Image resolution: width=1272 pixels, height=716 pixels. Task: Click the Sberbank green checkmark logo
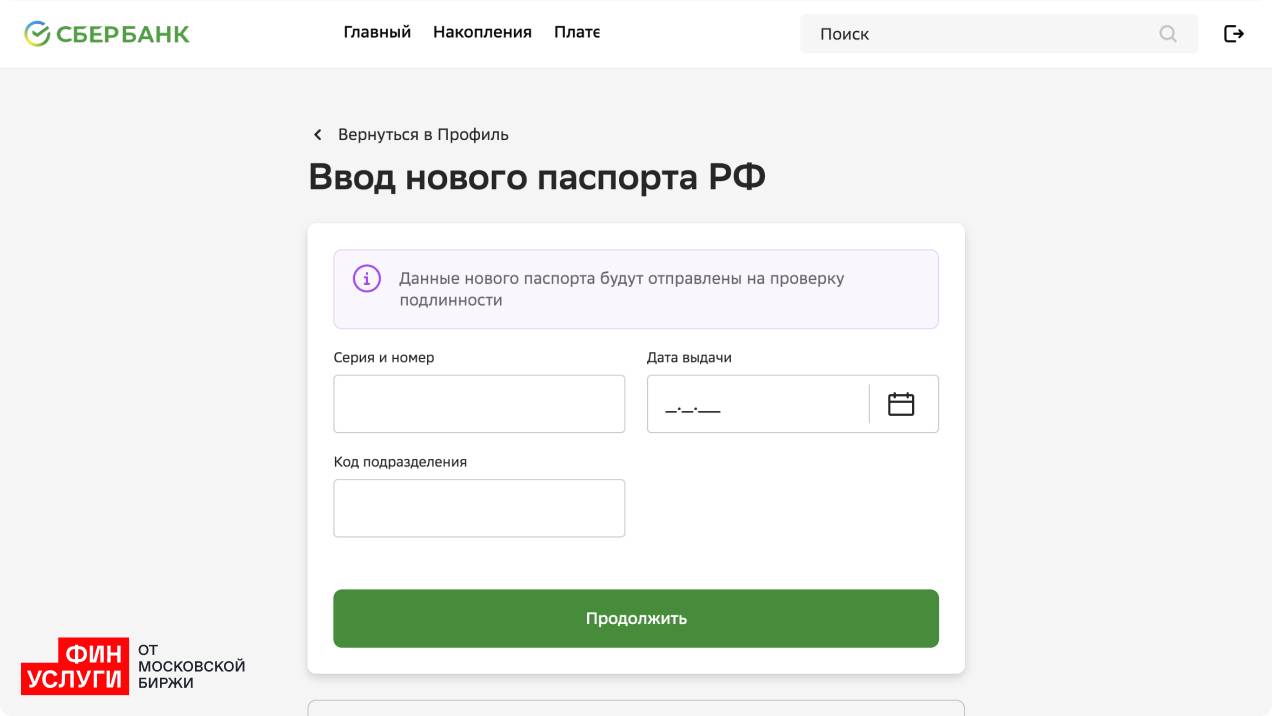[x=37, y=34]
